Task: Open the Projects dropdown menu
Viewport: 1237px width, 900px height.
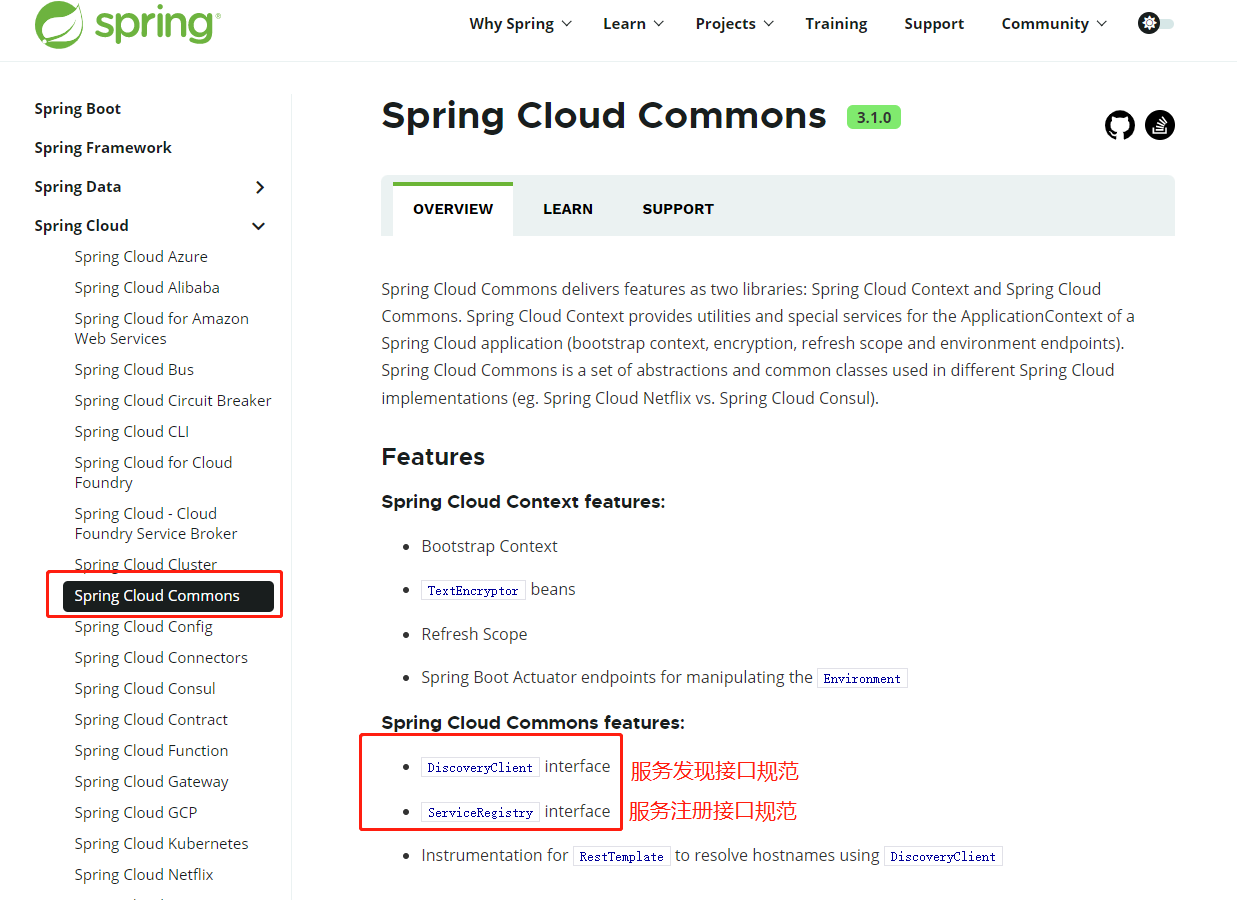Action: pos(735,24)
